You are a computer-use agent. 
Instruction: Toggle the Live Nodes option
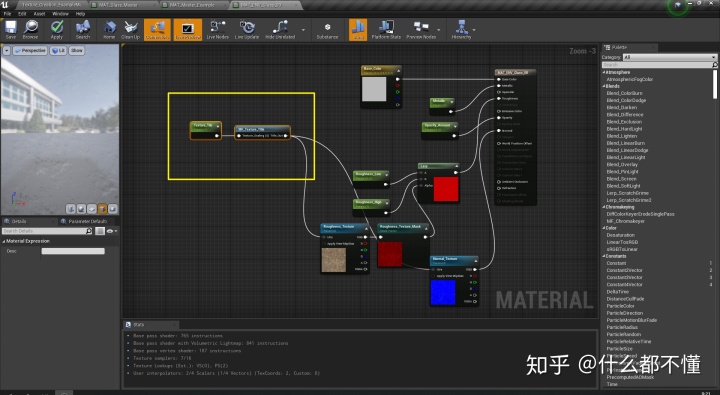(x=217, y=29)
